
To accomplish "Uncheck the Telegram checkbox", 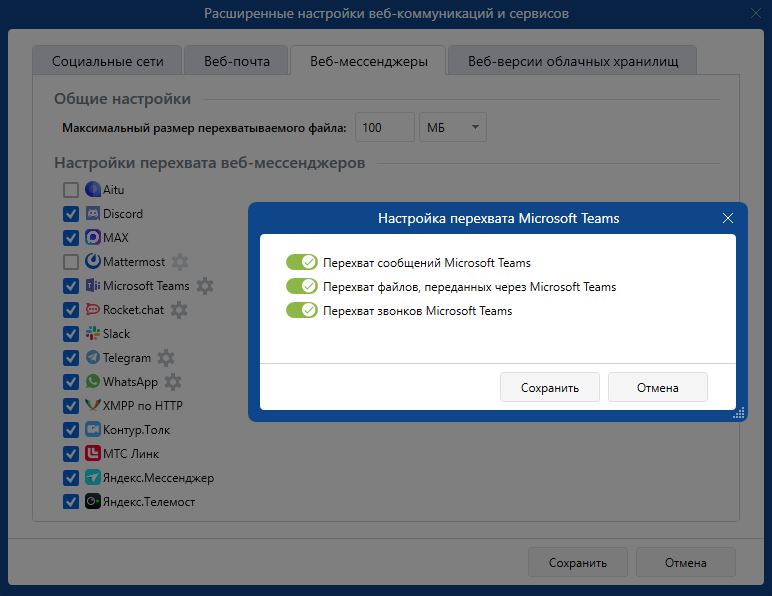I will 71,358.
